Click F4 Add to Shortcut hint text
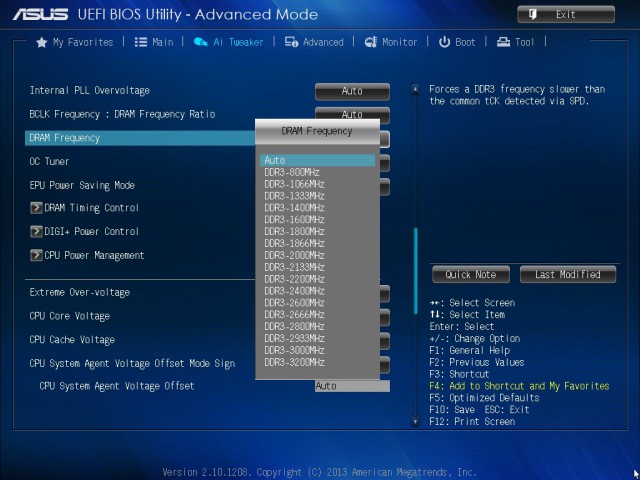640x480 pixels. [x=519, y=386]
